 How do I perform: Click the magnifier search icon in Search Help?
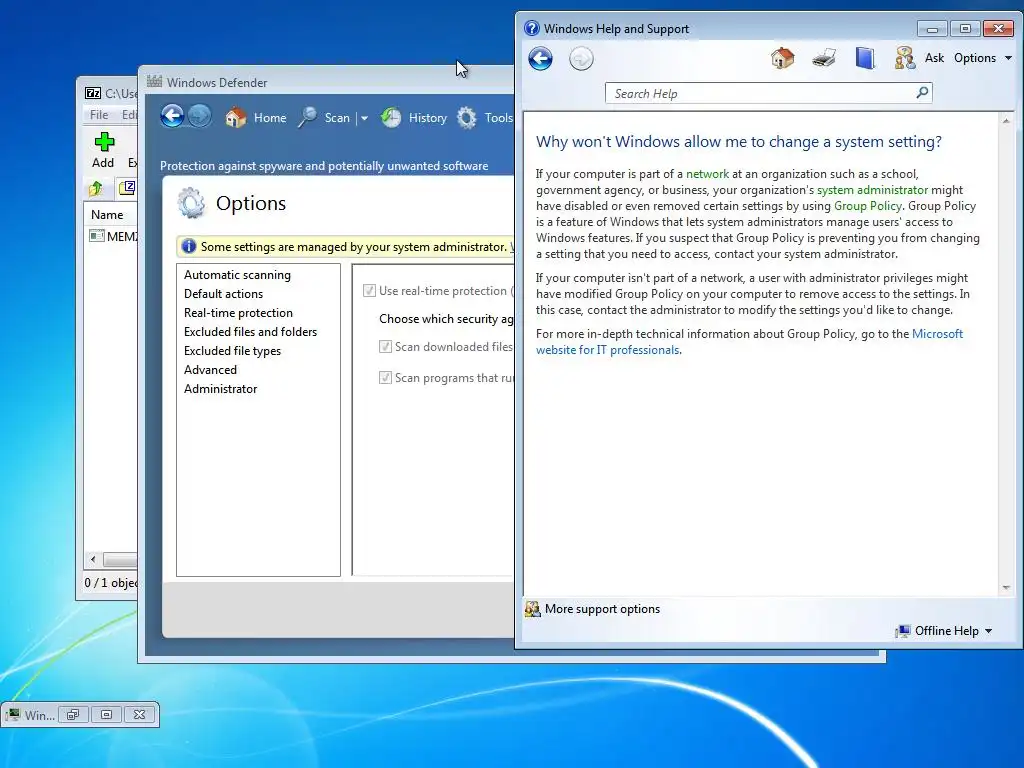pos(922,93)
